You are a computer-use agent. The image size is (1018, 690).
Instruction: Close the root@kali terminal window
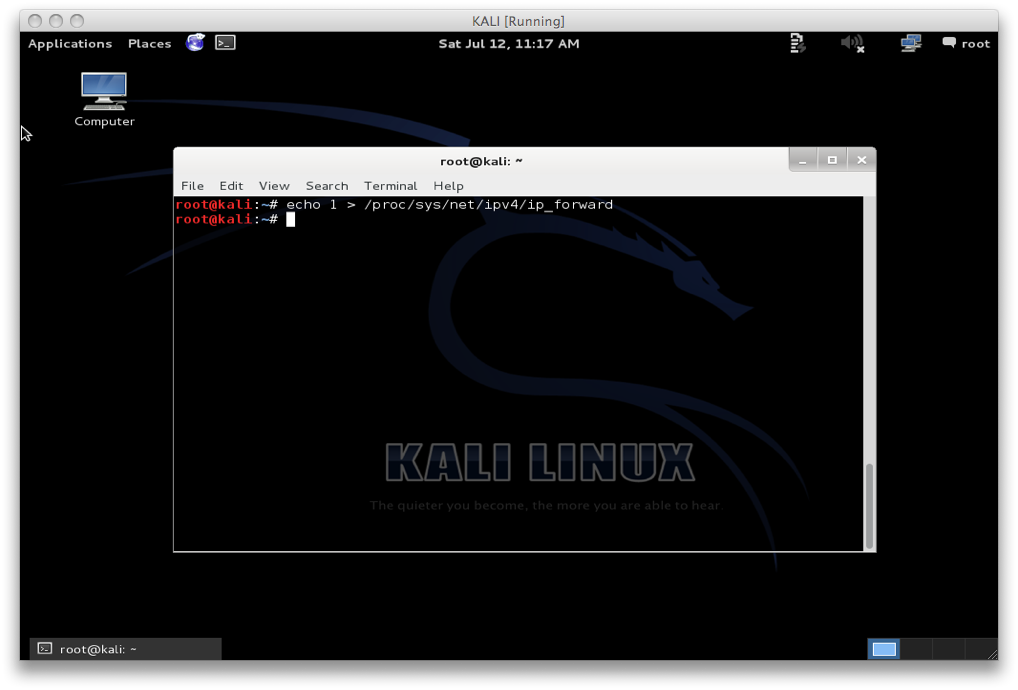pyautogui.click(x=862, y=160)
